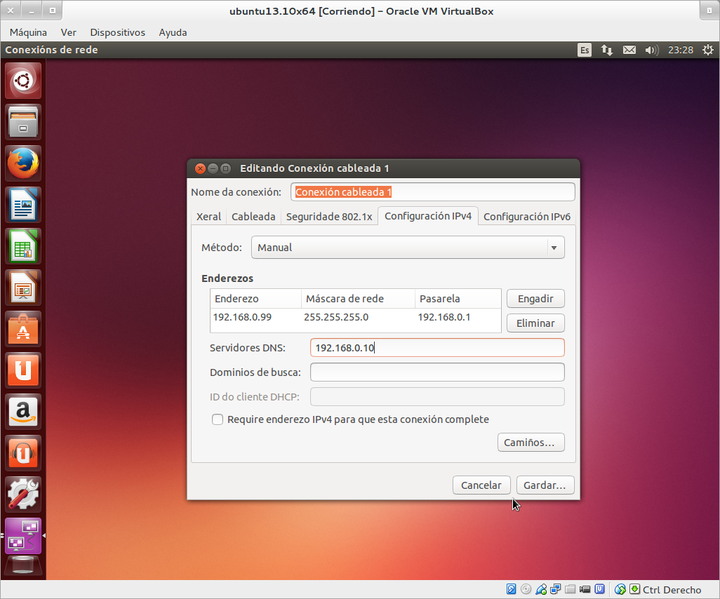Open the session gear menu
720x599 pixels.
click(x=708, y=50)
